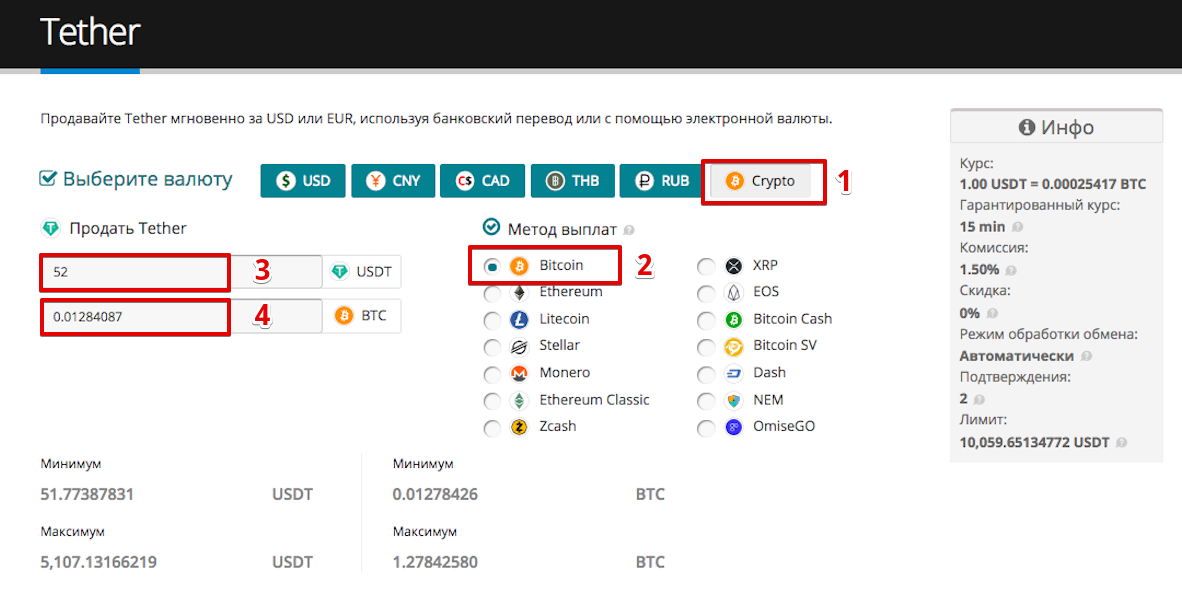Open the THB currency tab
1182x590 pixels.
pos(572,181)
